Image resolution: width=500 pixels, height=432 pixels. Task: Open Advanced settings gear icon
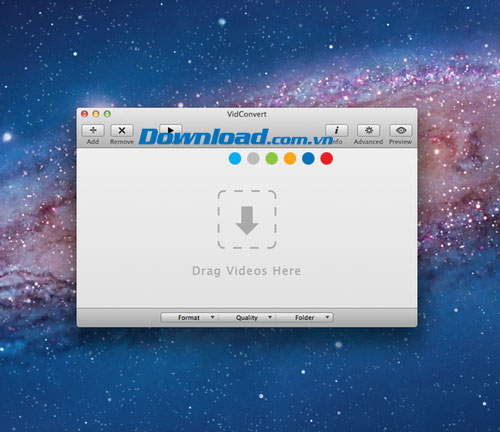coord(368,130)
